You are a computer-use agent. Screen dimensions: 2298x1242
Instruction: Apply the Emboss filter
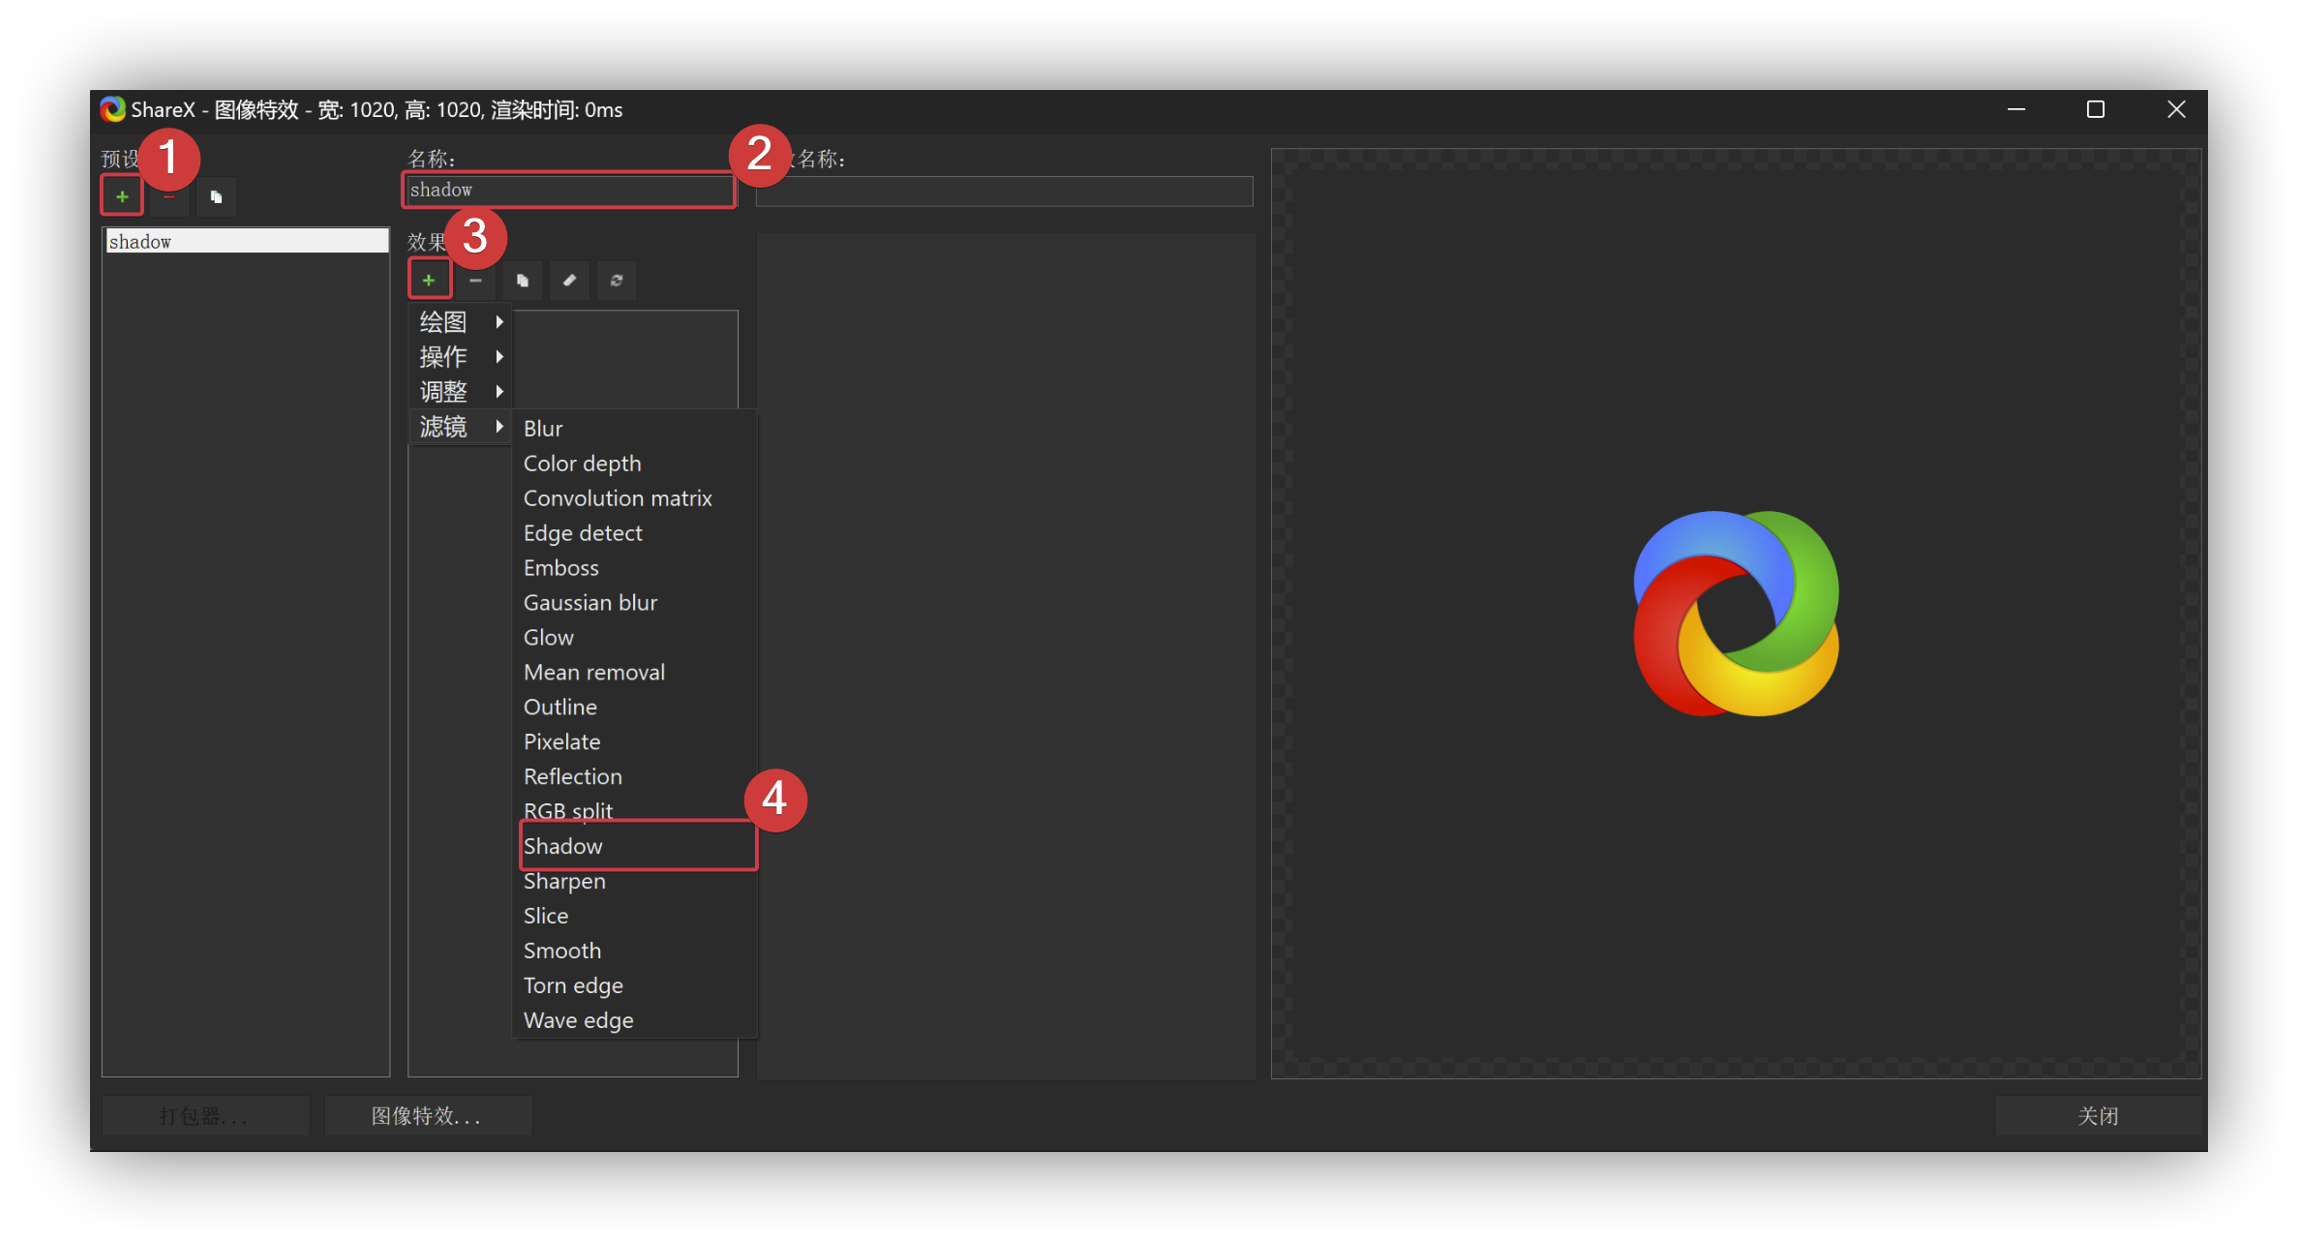coord(635,568)
